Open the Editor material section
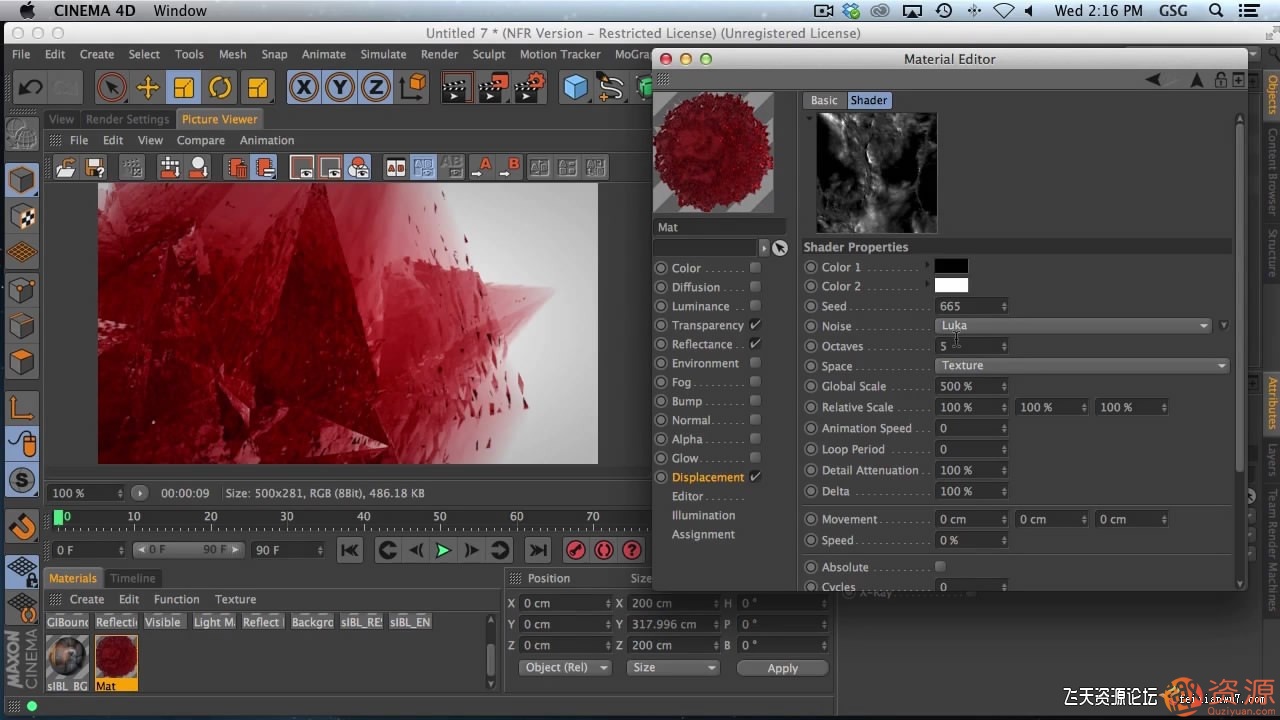Image resolution: width=1280 pixels, height=720 pixels. 687,496
